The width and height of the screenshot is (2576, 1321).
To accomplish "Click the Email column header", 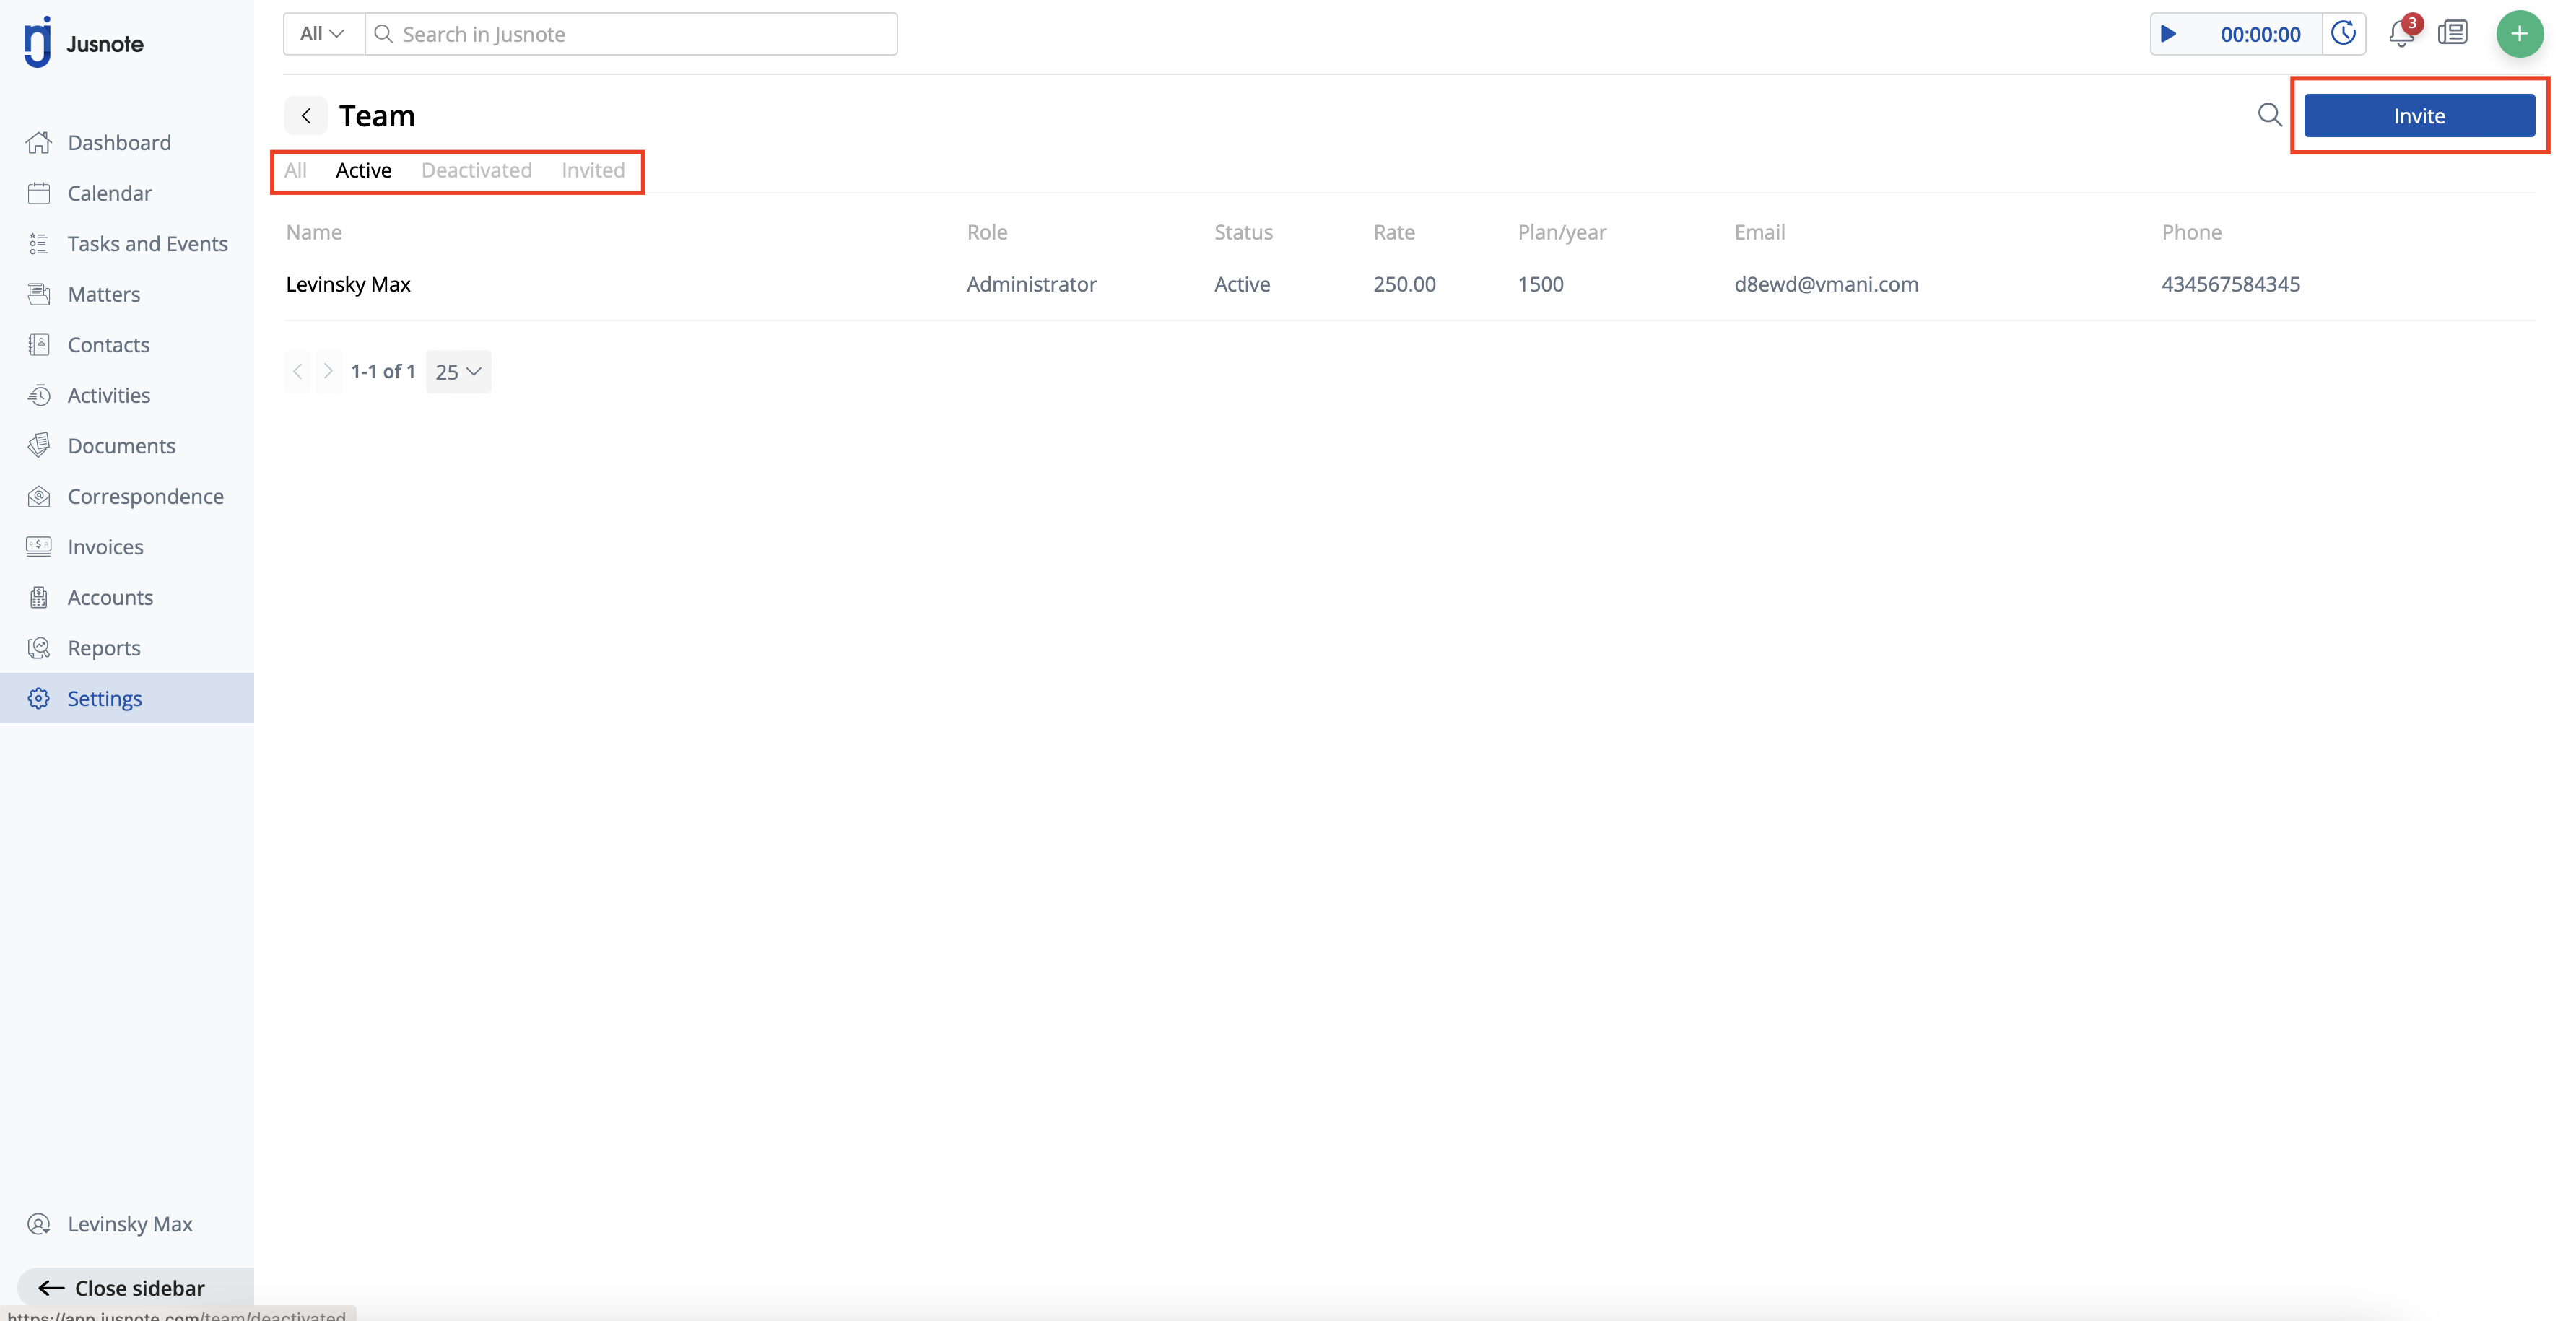I will (1759, 232).
